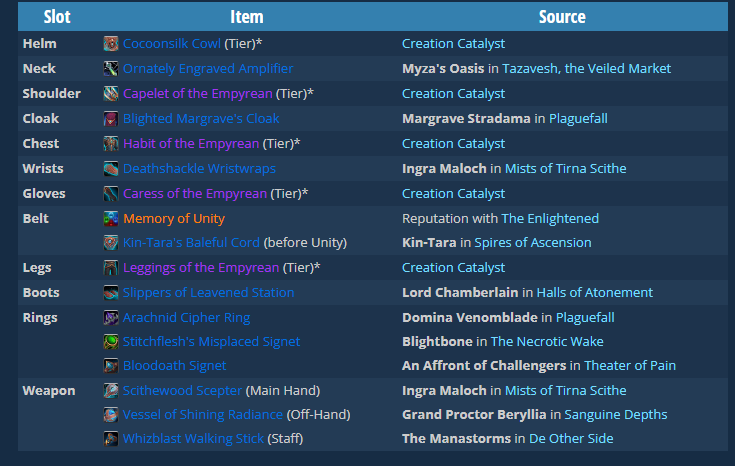This screenshot has height=466, width=735.
Task: Open the Stitchflesh's Misplaced Signet link
Action: click(x=211, y=342)
